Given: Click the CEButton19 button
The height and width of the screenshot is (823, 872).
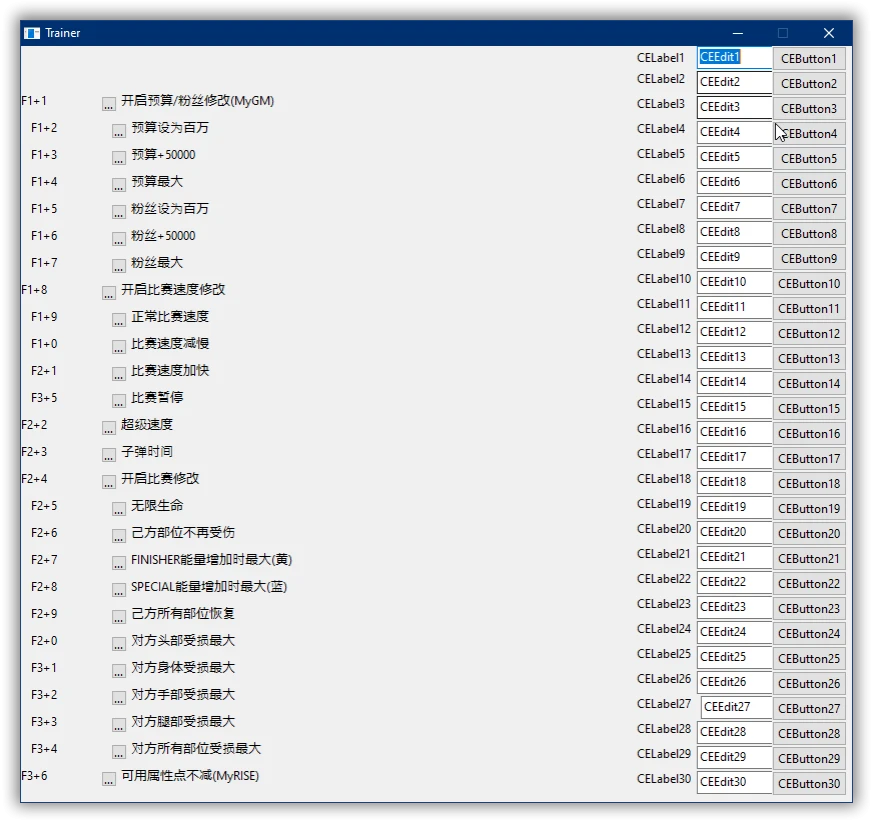Looking at the screenshot, I should tap(809, 509).
